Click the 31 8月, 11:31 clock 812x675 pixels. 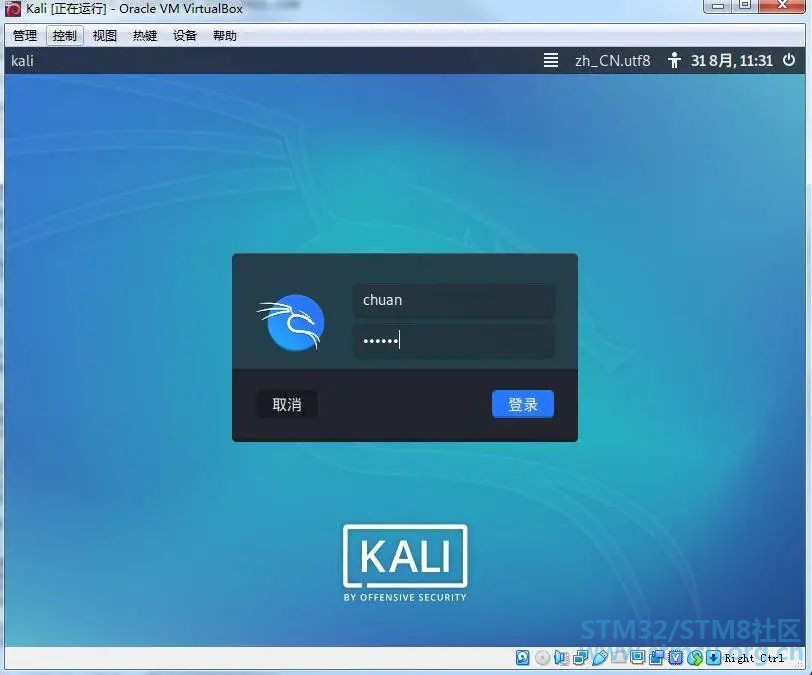(x=732, y=60)
